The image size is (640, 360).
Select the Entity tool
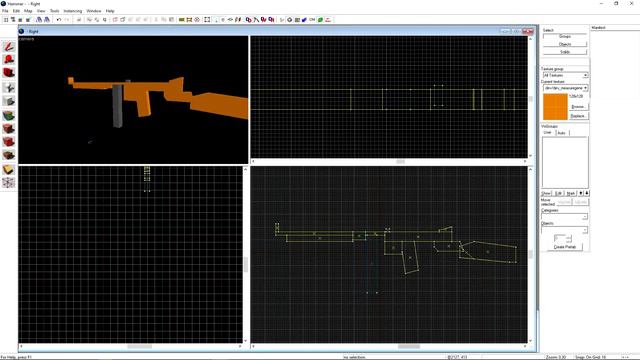pyautogui.click(x=9, y=87)
